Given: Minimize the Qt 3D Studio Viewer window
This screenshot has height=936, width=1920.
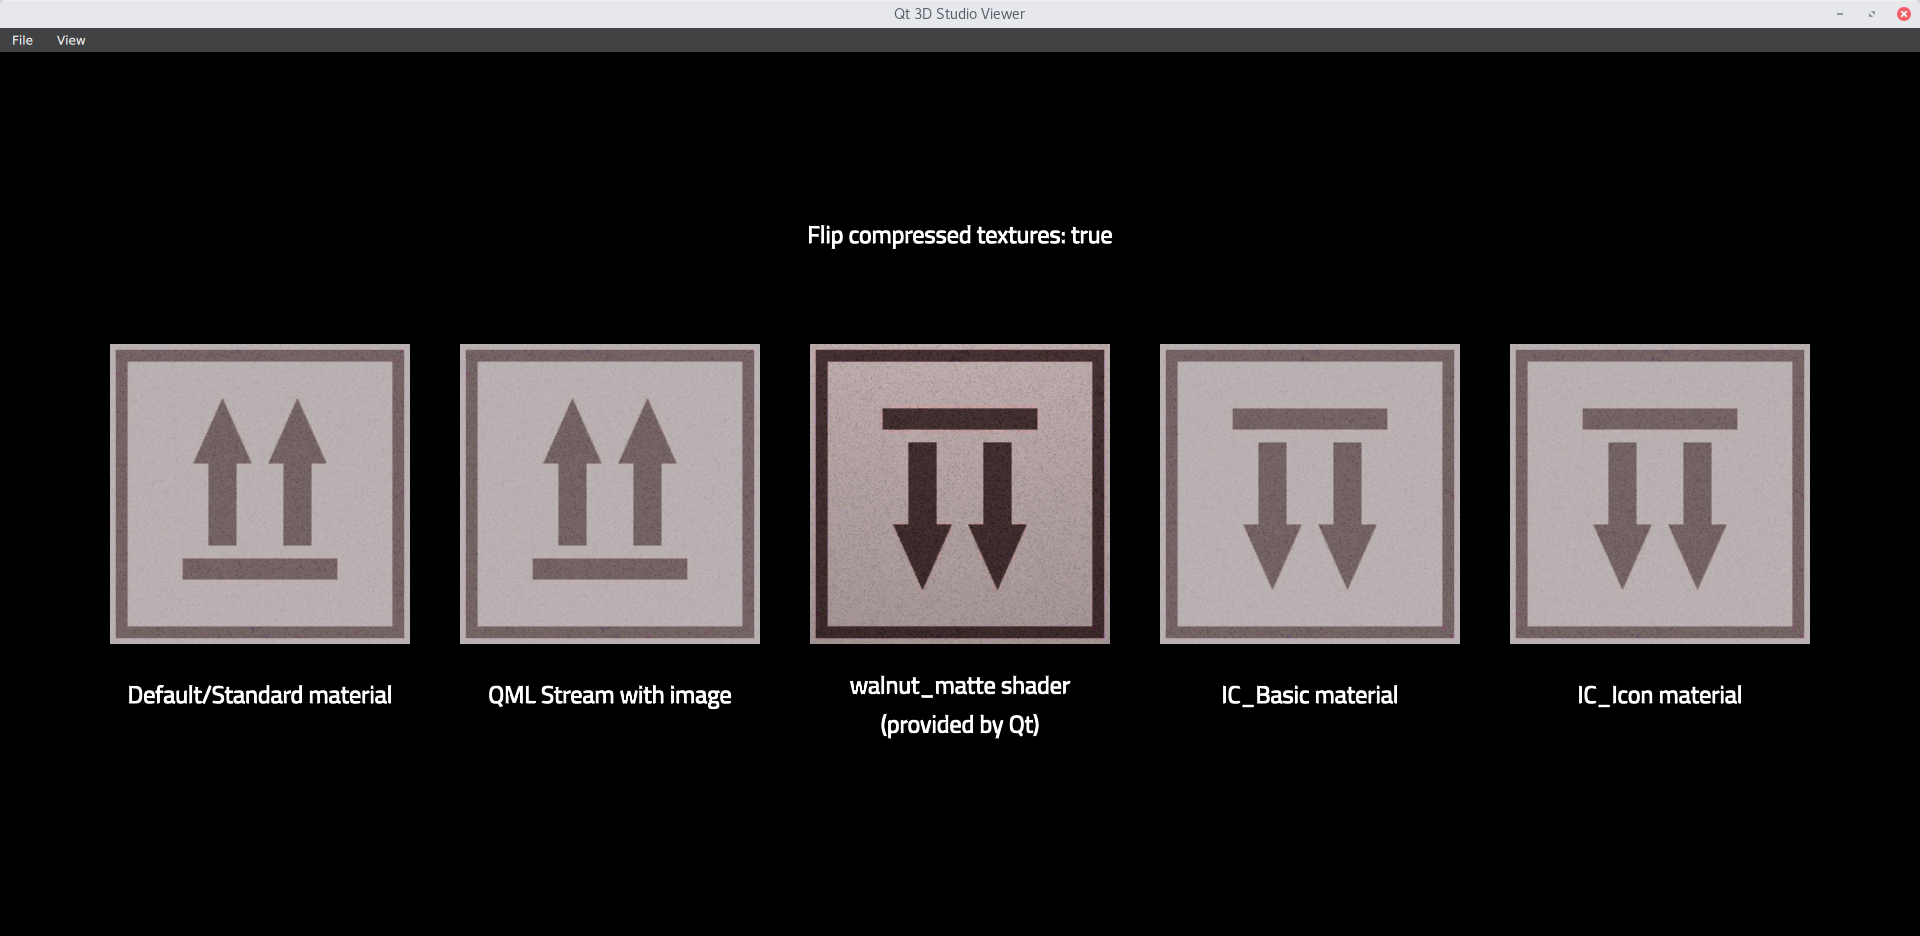Looking at the screenshot, I should 1840,14.
